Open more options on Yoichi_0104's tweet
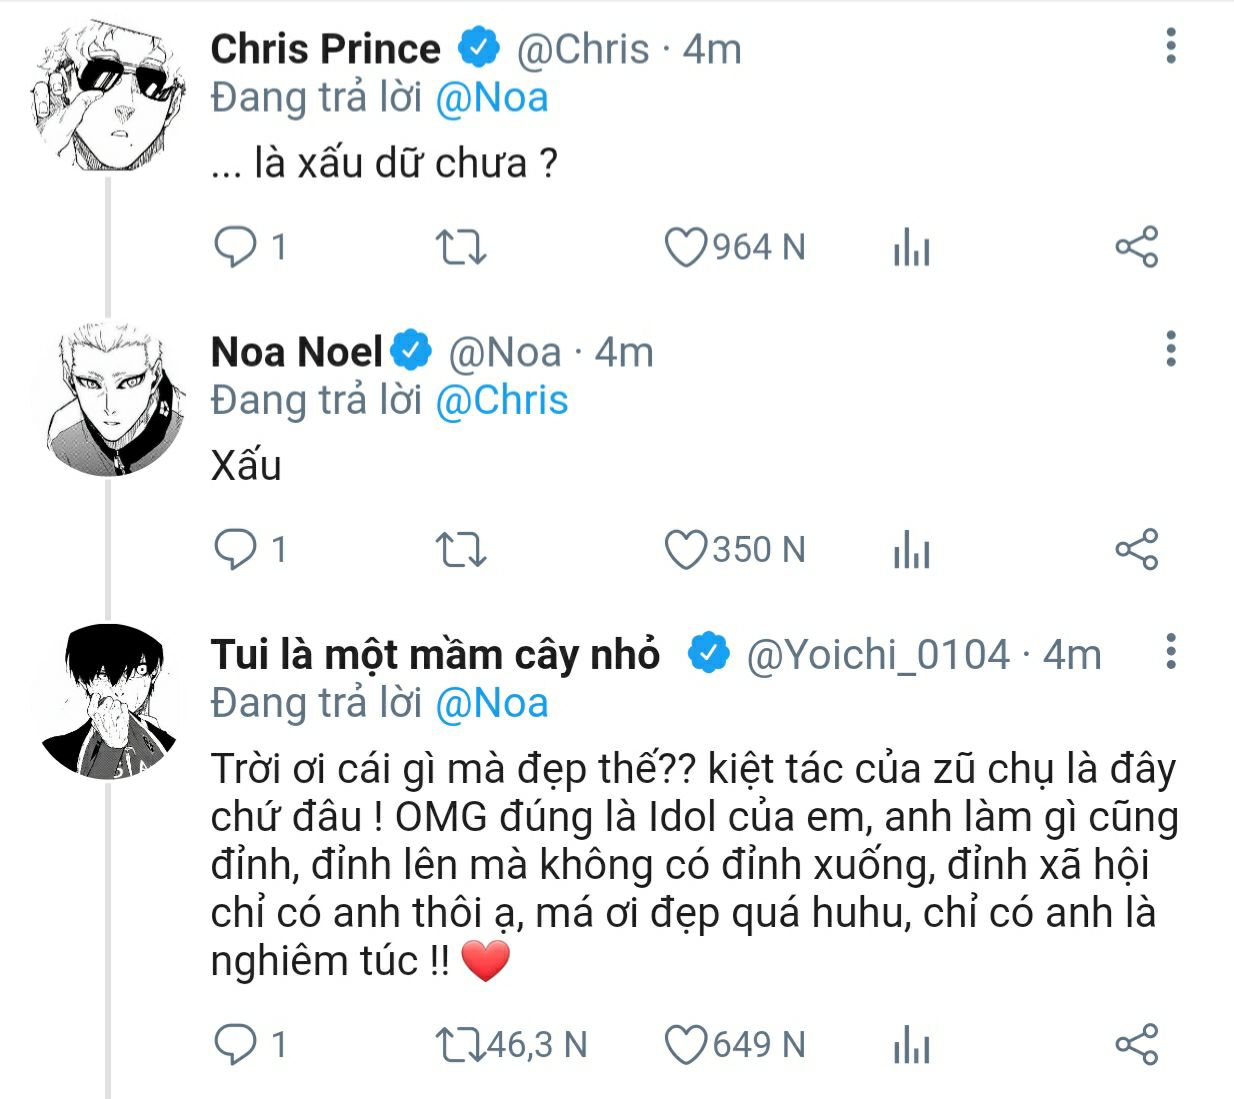The image size is (1234, 1099). coord(1171,652)
